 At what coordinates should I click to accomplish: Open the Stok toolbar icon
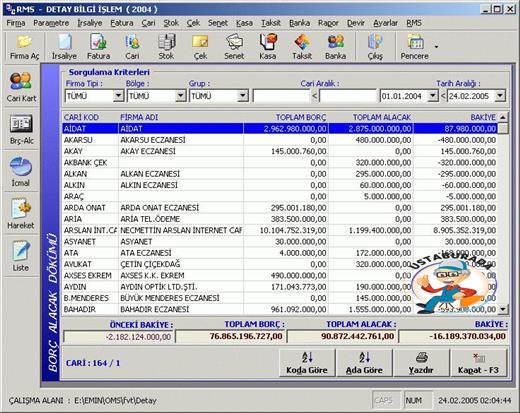[166, 47]
